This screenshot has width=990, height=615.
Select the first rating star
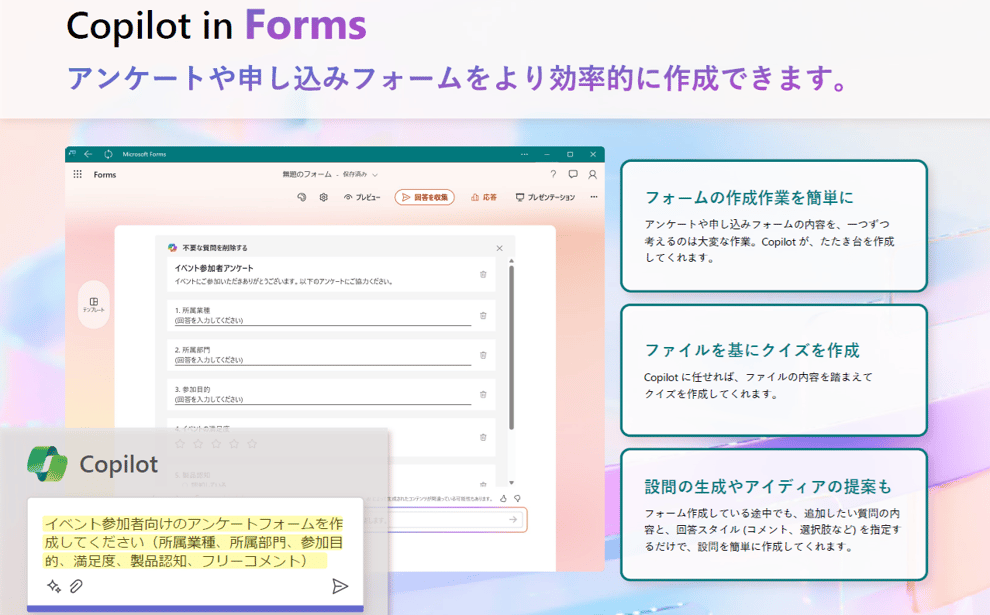tap(180, 444)
